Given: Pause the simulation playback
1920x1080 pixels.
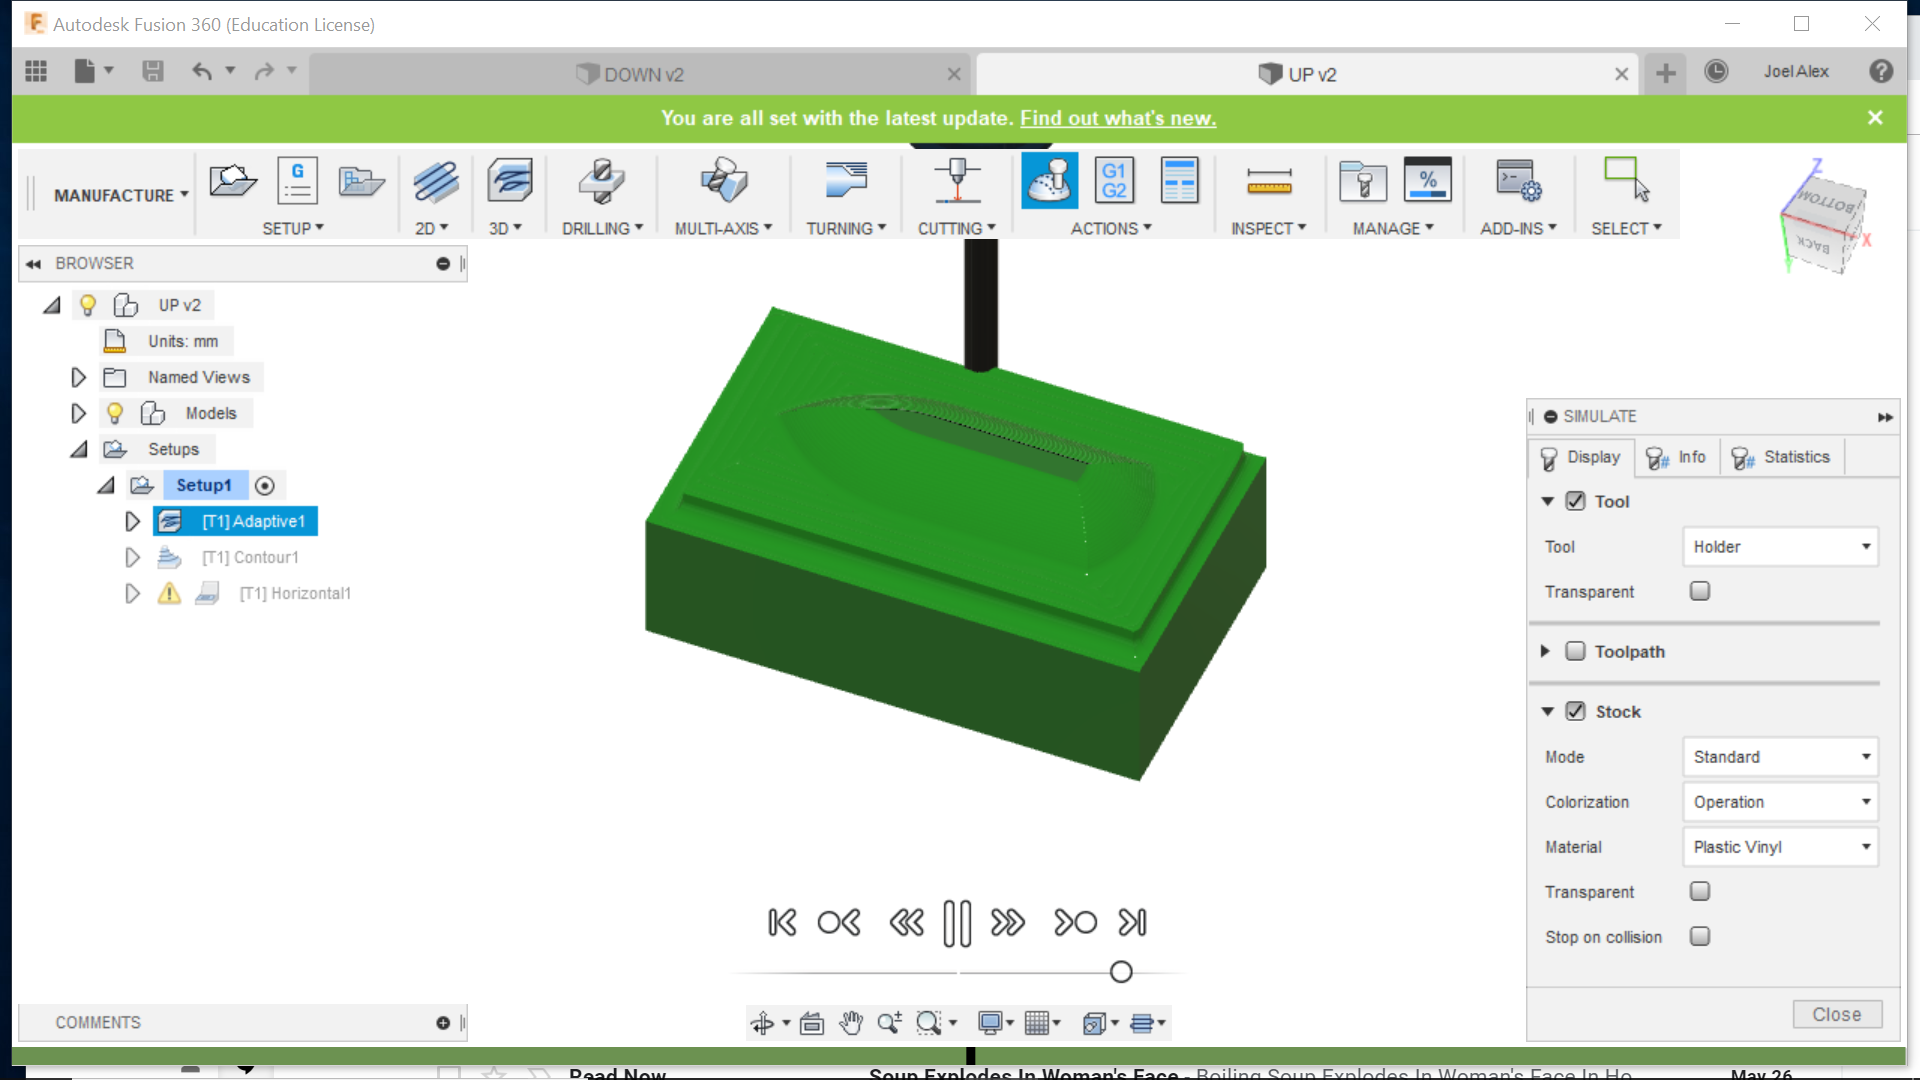Looking at the screenshot, I should click(957, 922).
